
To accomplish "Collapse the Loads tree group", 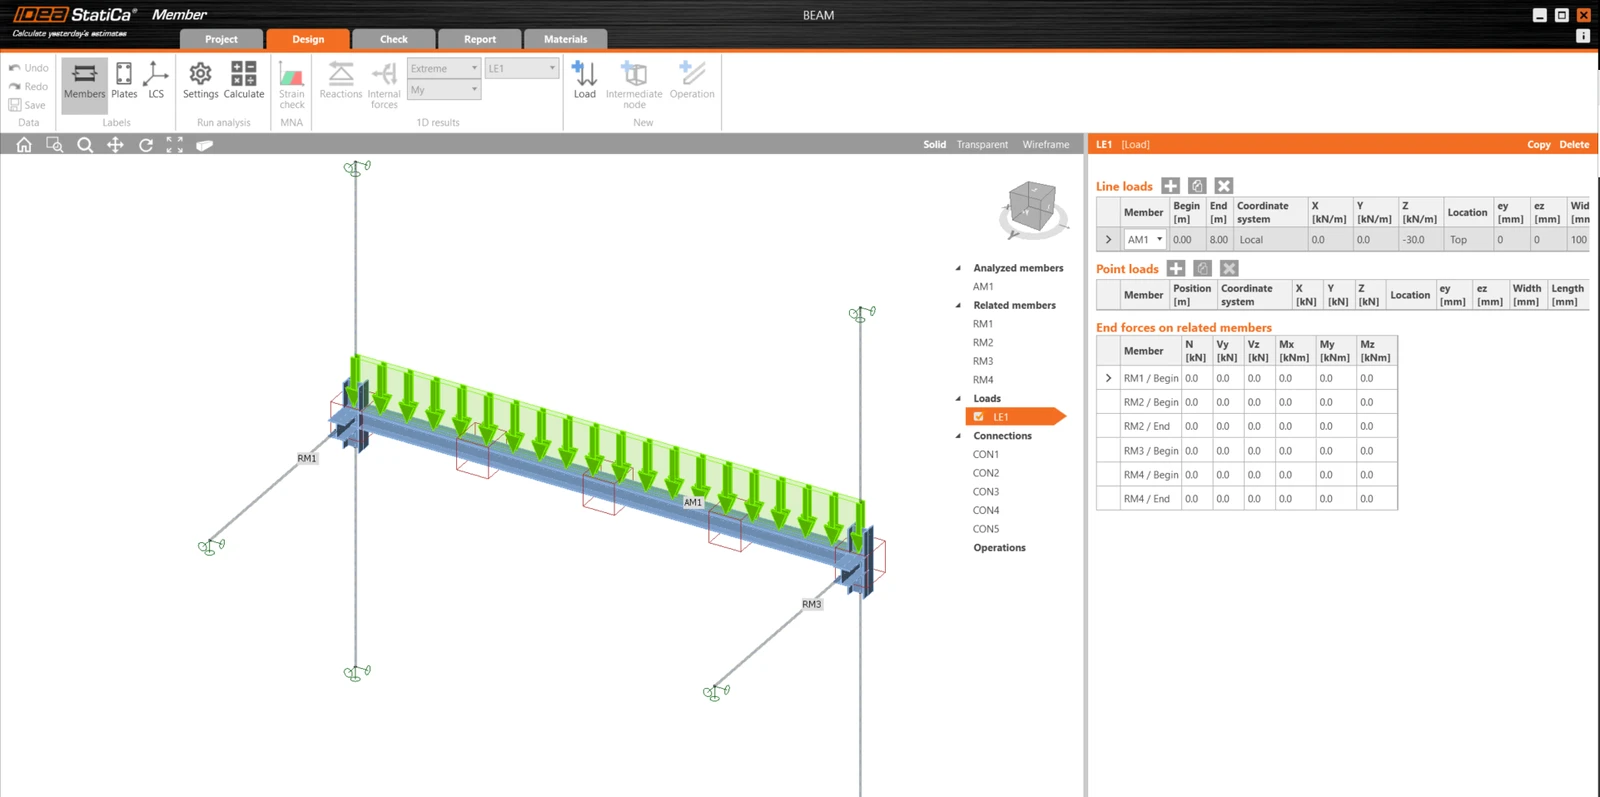I will point(958,398).
